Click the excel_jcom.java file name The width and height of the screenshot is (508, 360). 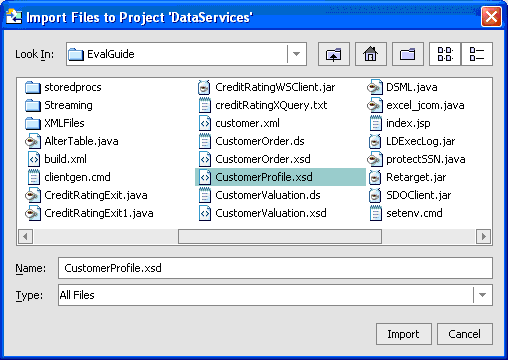[425, 105]
